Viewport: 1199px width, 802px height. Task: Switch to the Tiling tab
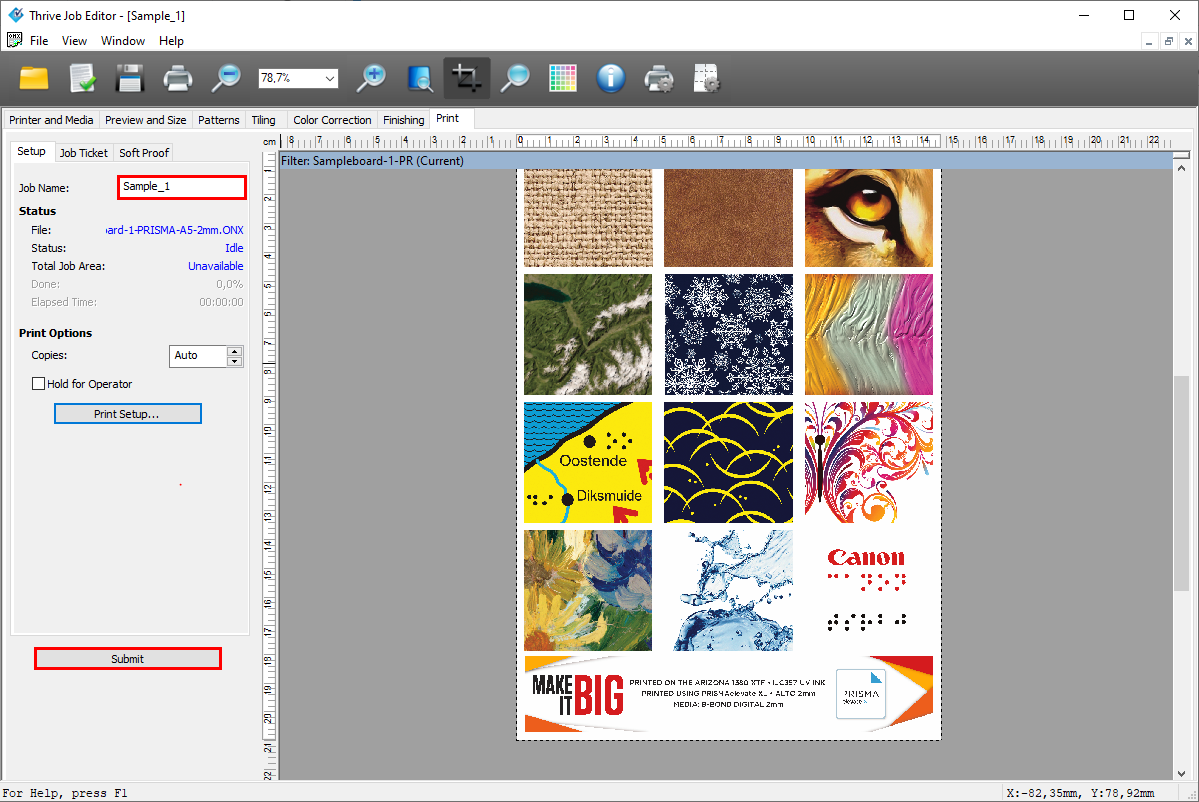coord(264,120)
